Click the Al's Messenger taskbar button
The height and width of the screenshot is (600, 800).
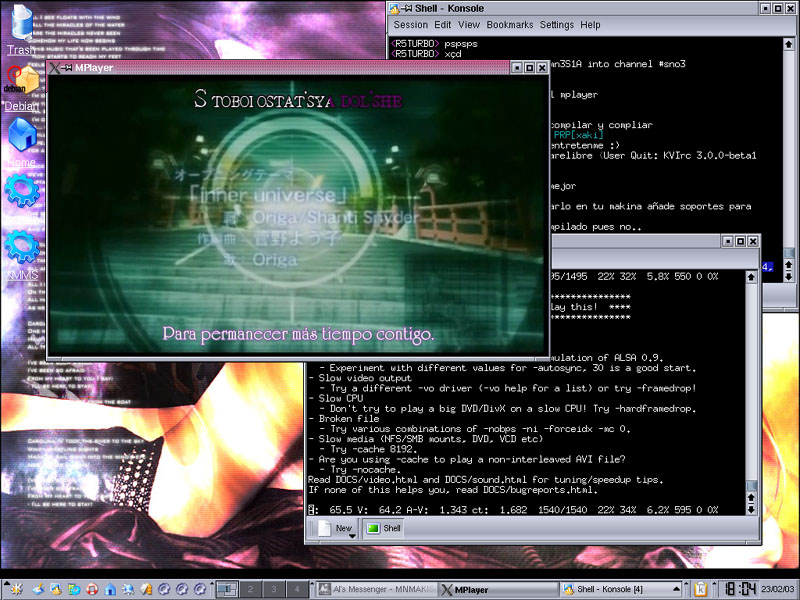pyautogui.click(x=375, y=589)
